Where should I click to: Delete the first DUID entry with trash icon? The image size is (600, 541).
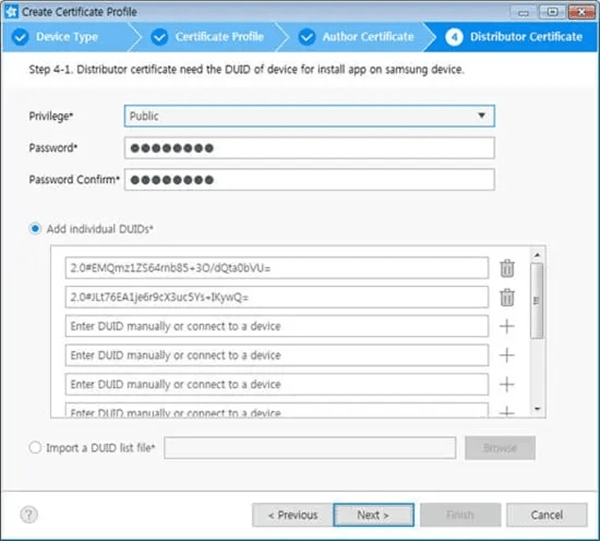coord(507,268)
